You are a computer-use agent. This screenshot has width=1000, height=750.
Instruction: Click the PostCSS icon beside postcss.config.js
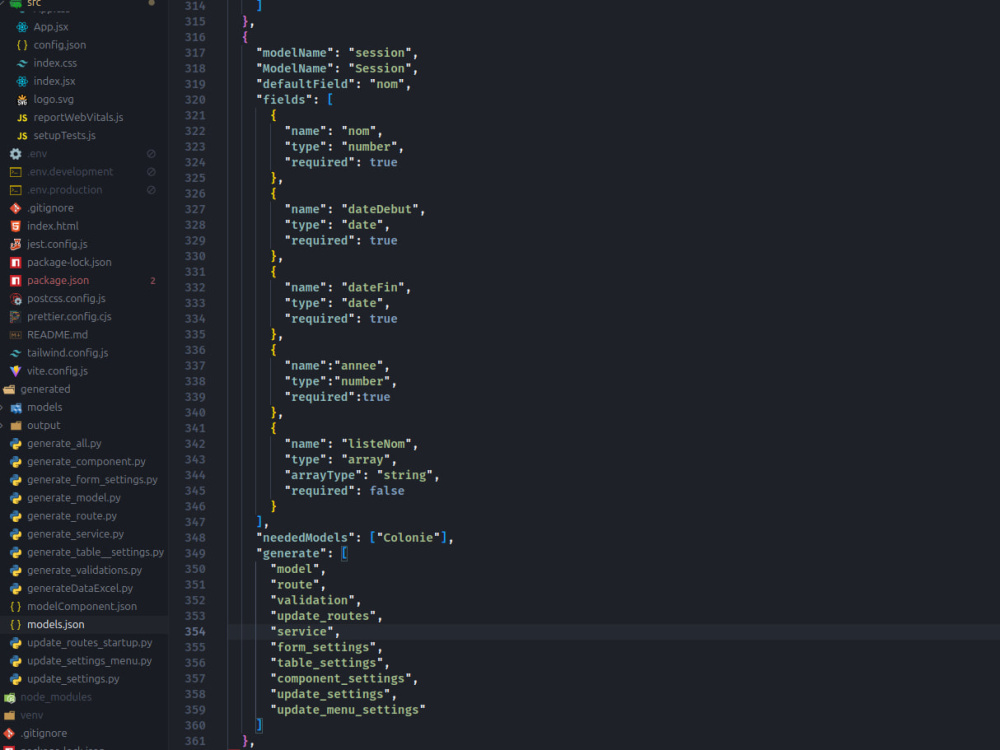[16, 298]
